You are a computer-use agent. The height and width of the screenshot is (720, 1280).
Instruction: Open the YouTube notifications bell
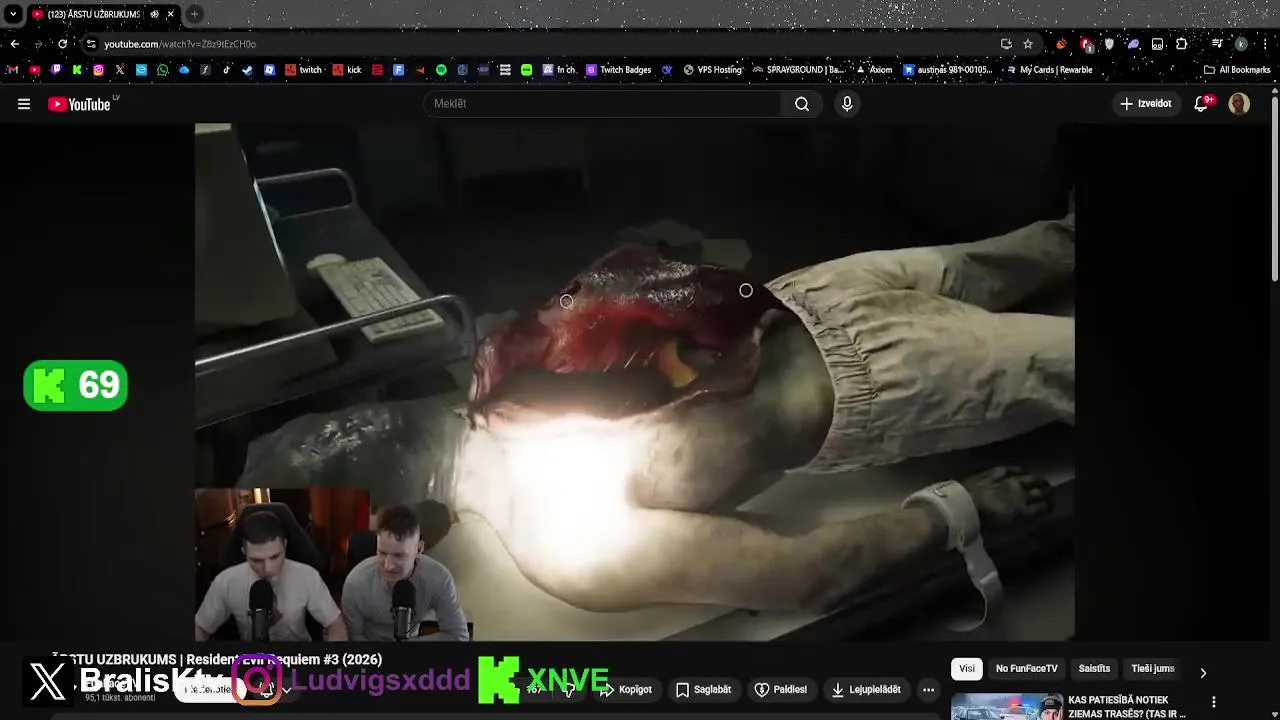pyautogui.click(x=1203, y=104)
